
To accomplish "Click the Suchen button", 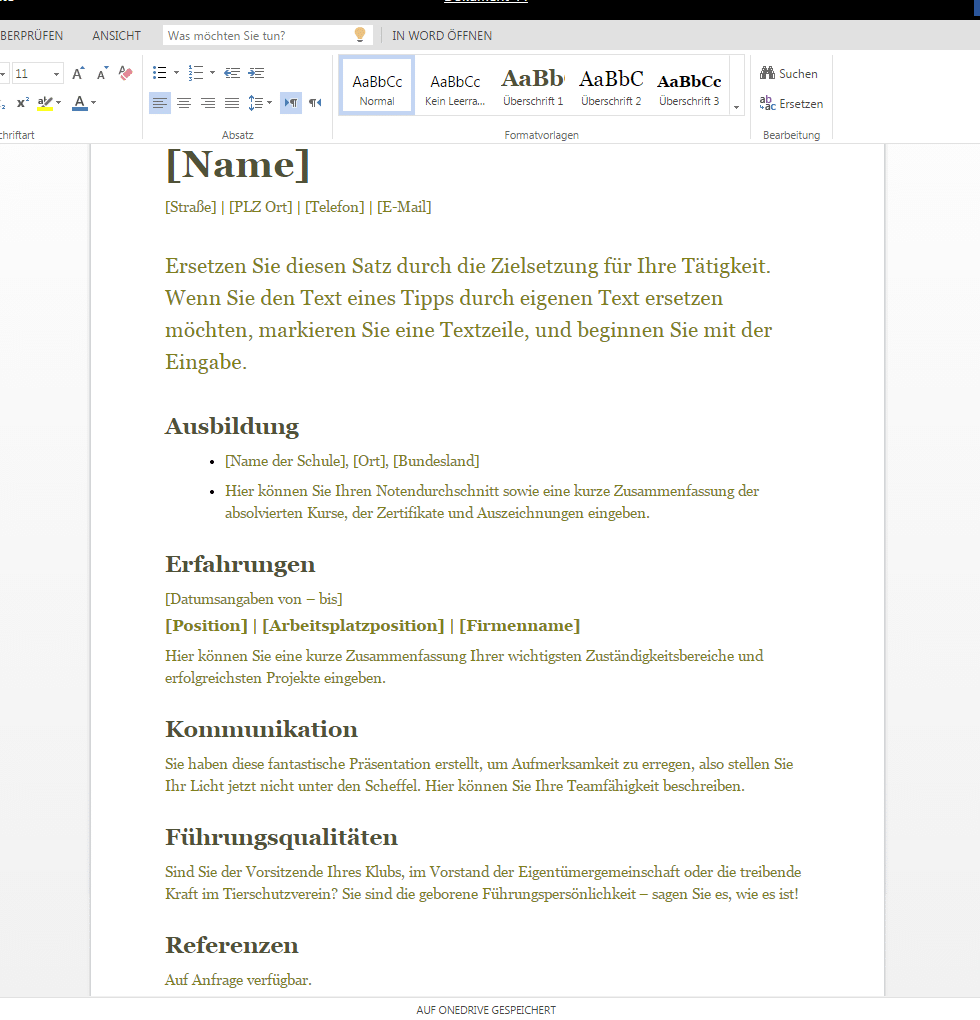I will (x=788, y=74).
